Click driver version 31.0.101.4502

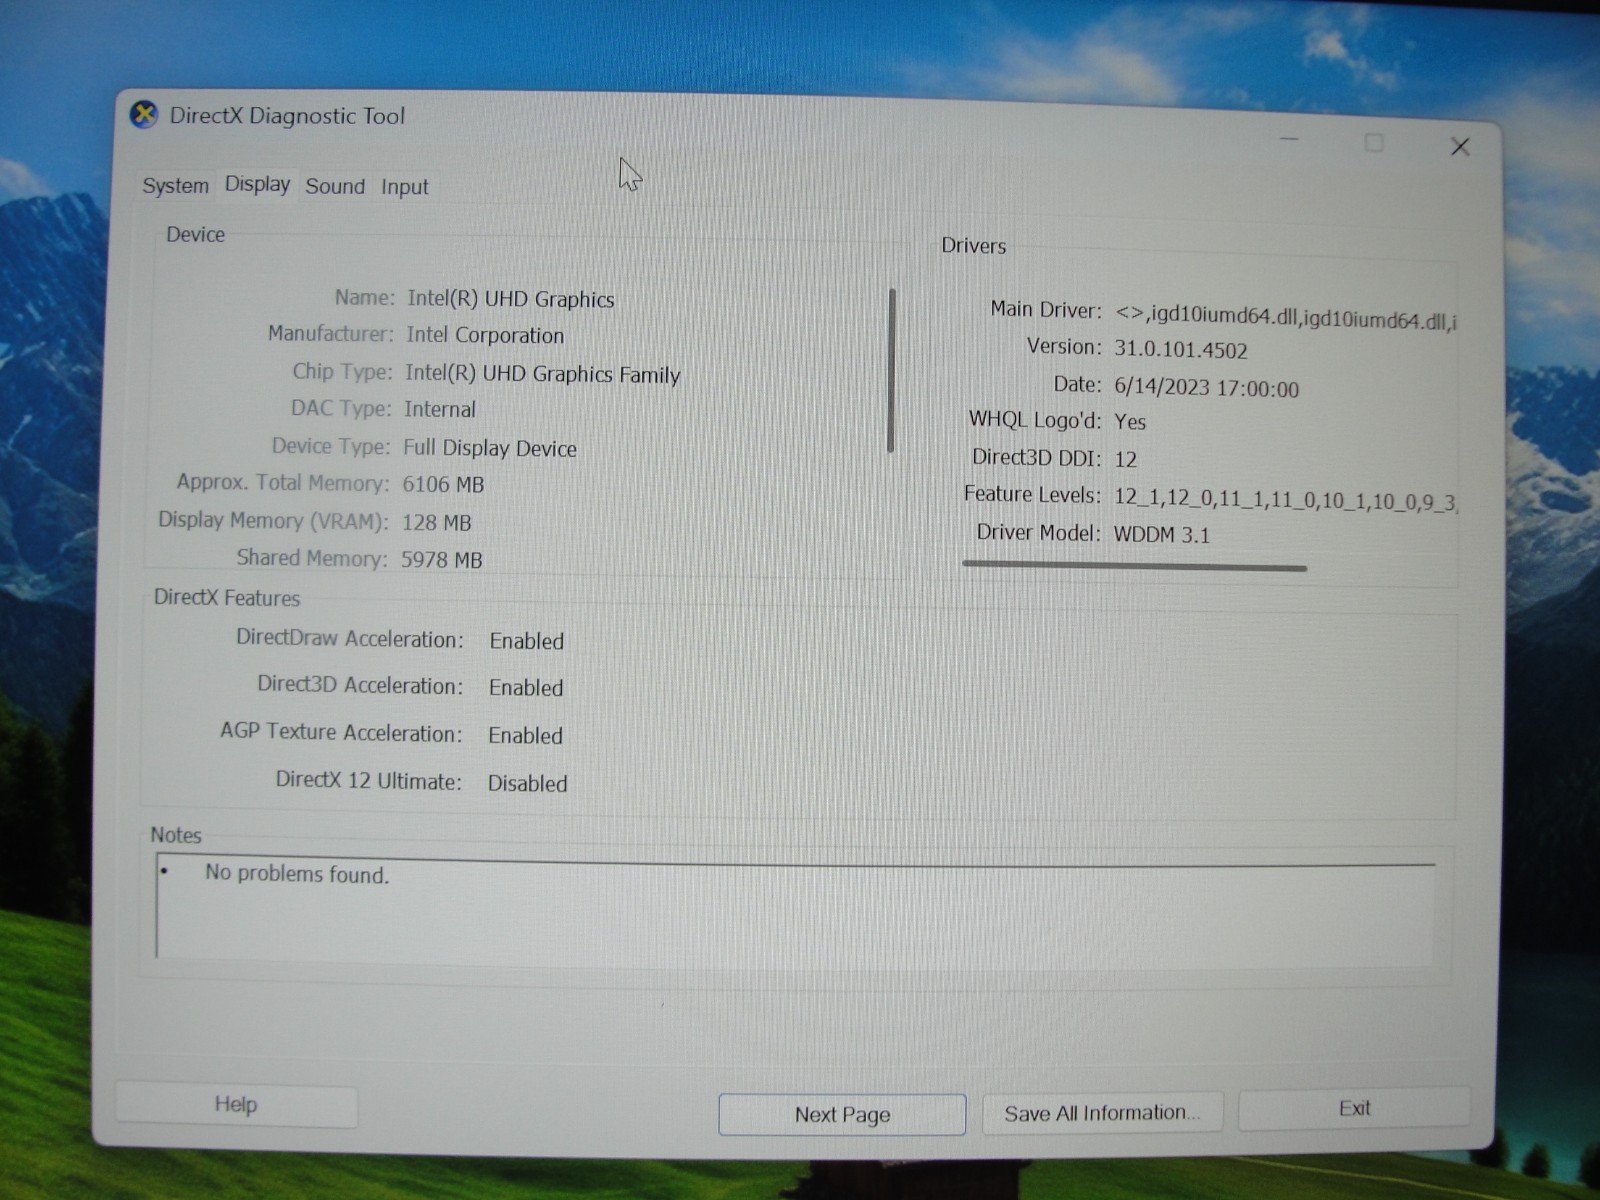(1181, 350)
